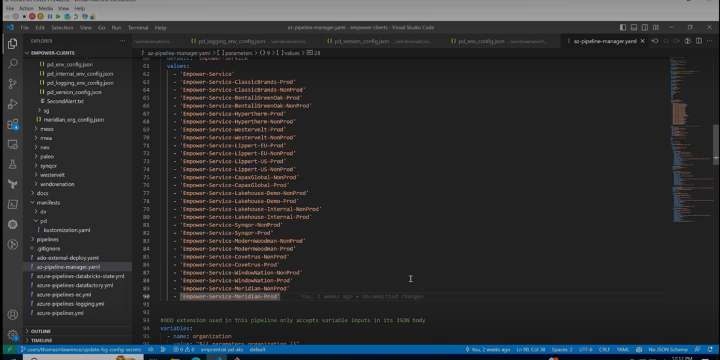
Task: Open the Kubernetes extension view
Action: [12, 224]
